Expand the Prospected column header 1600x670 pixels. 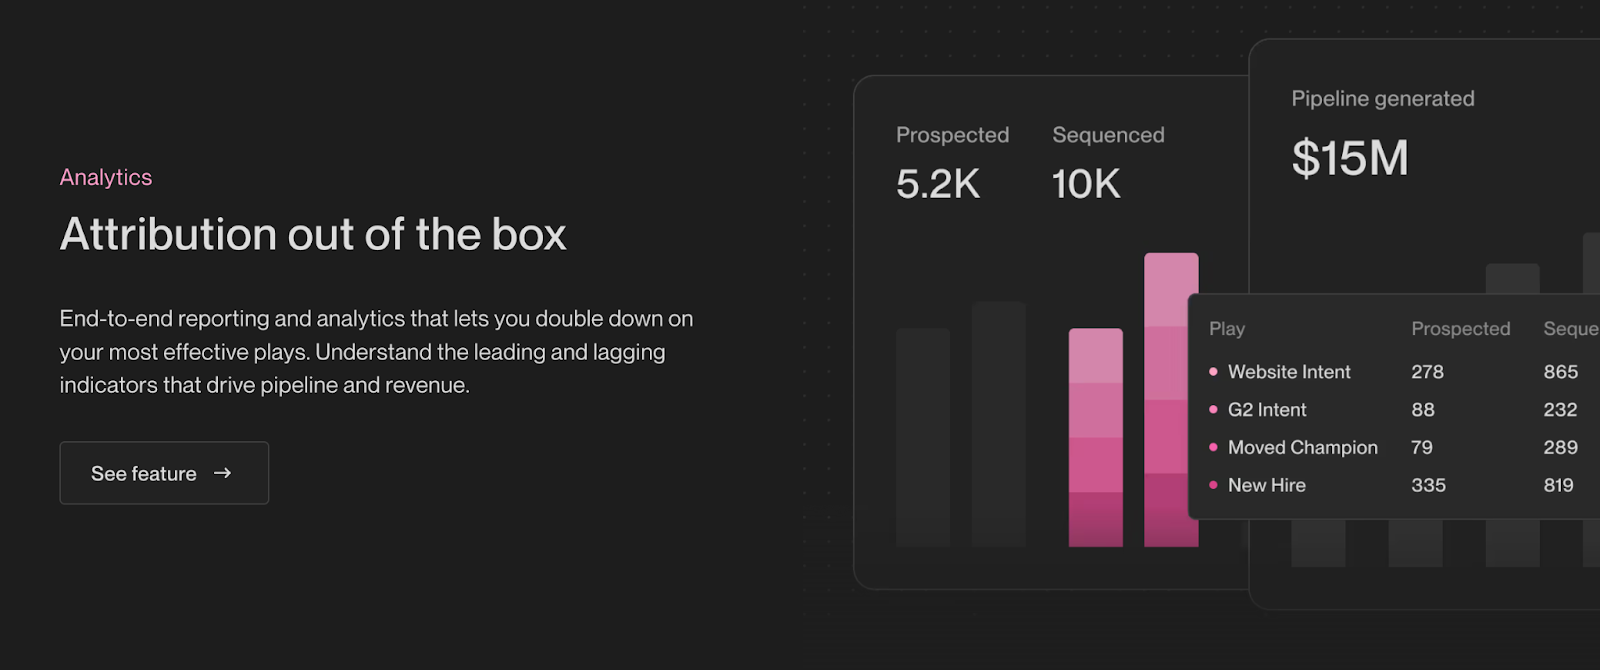[1460, 328]
